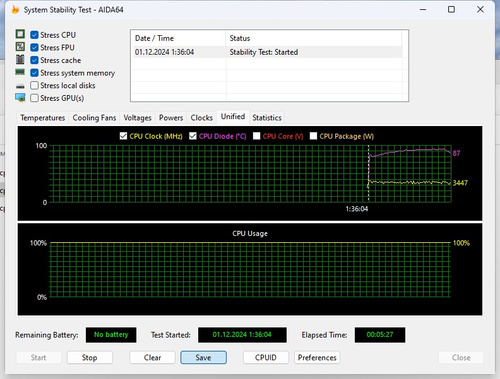Image resolution: width=500 pixels, height=379 pixels.
Task: Click the CPU chip icon beside Stress CPU
Action: [20, 34]
